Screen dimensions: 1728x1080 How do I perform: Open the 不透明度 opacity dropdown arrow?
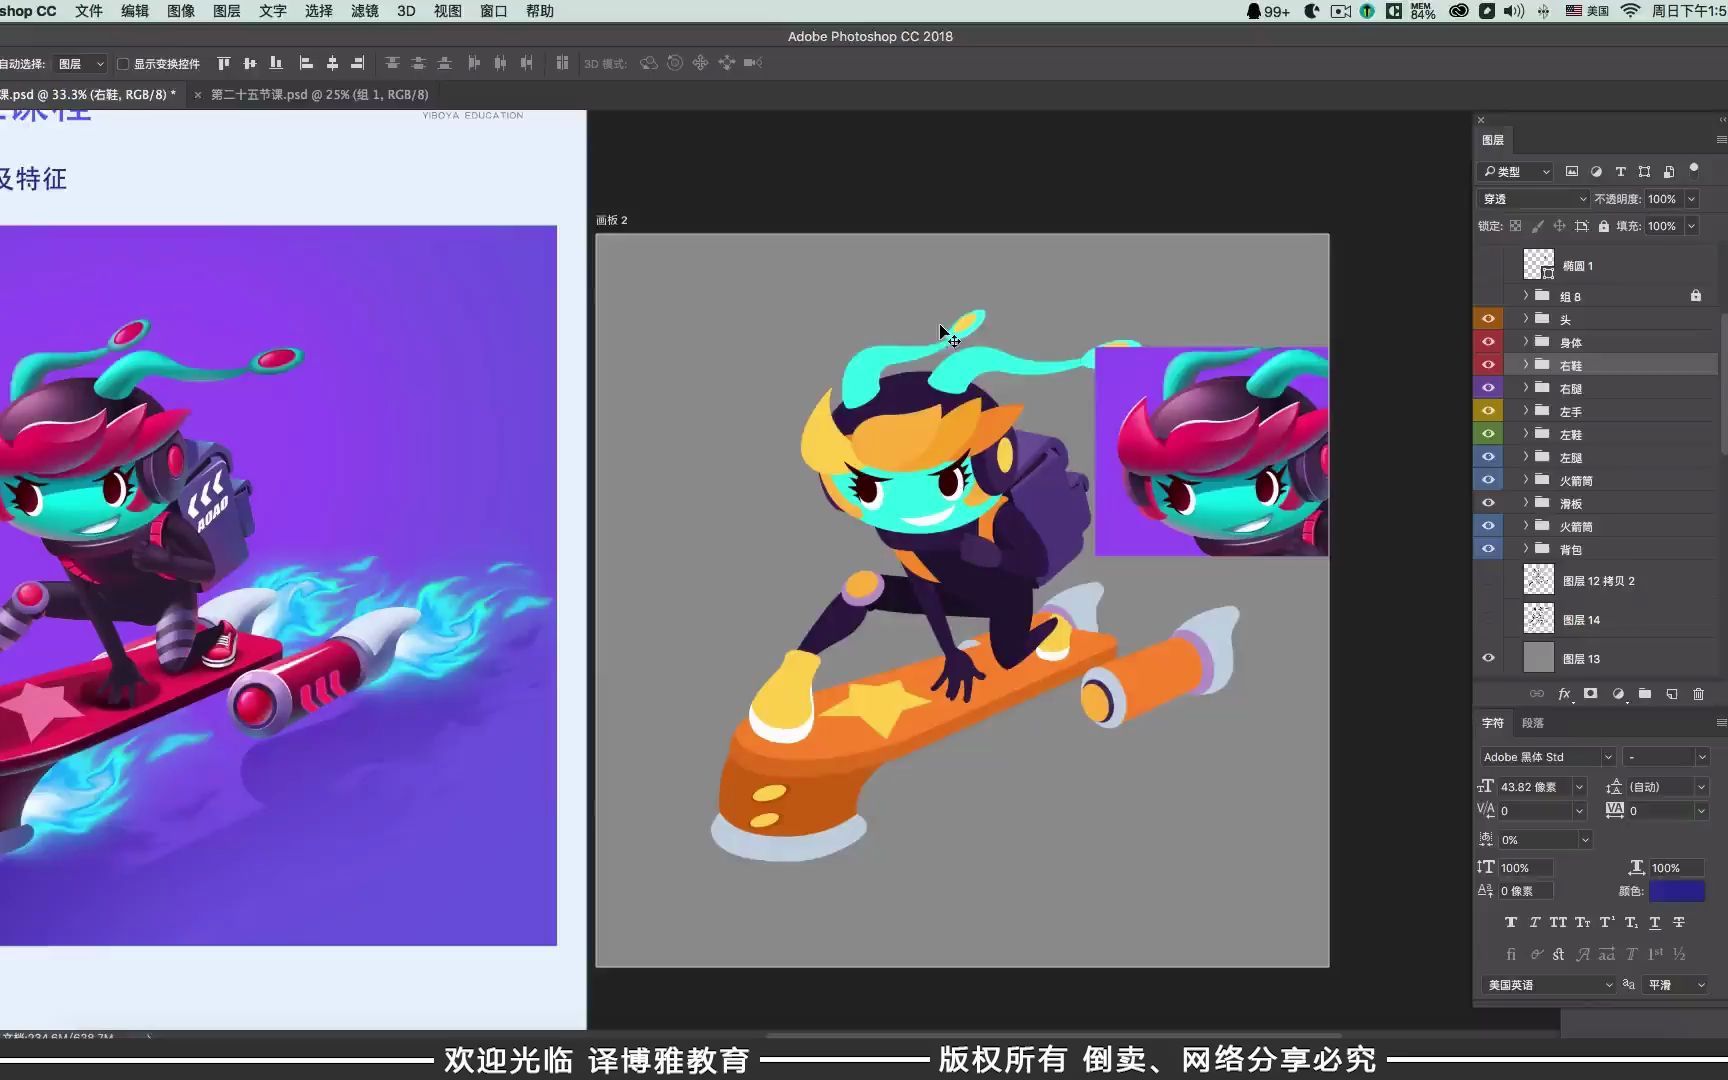click(1692, 199)
